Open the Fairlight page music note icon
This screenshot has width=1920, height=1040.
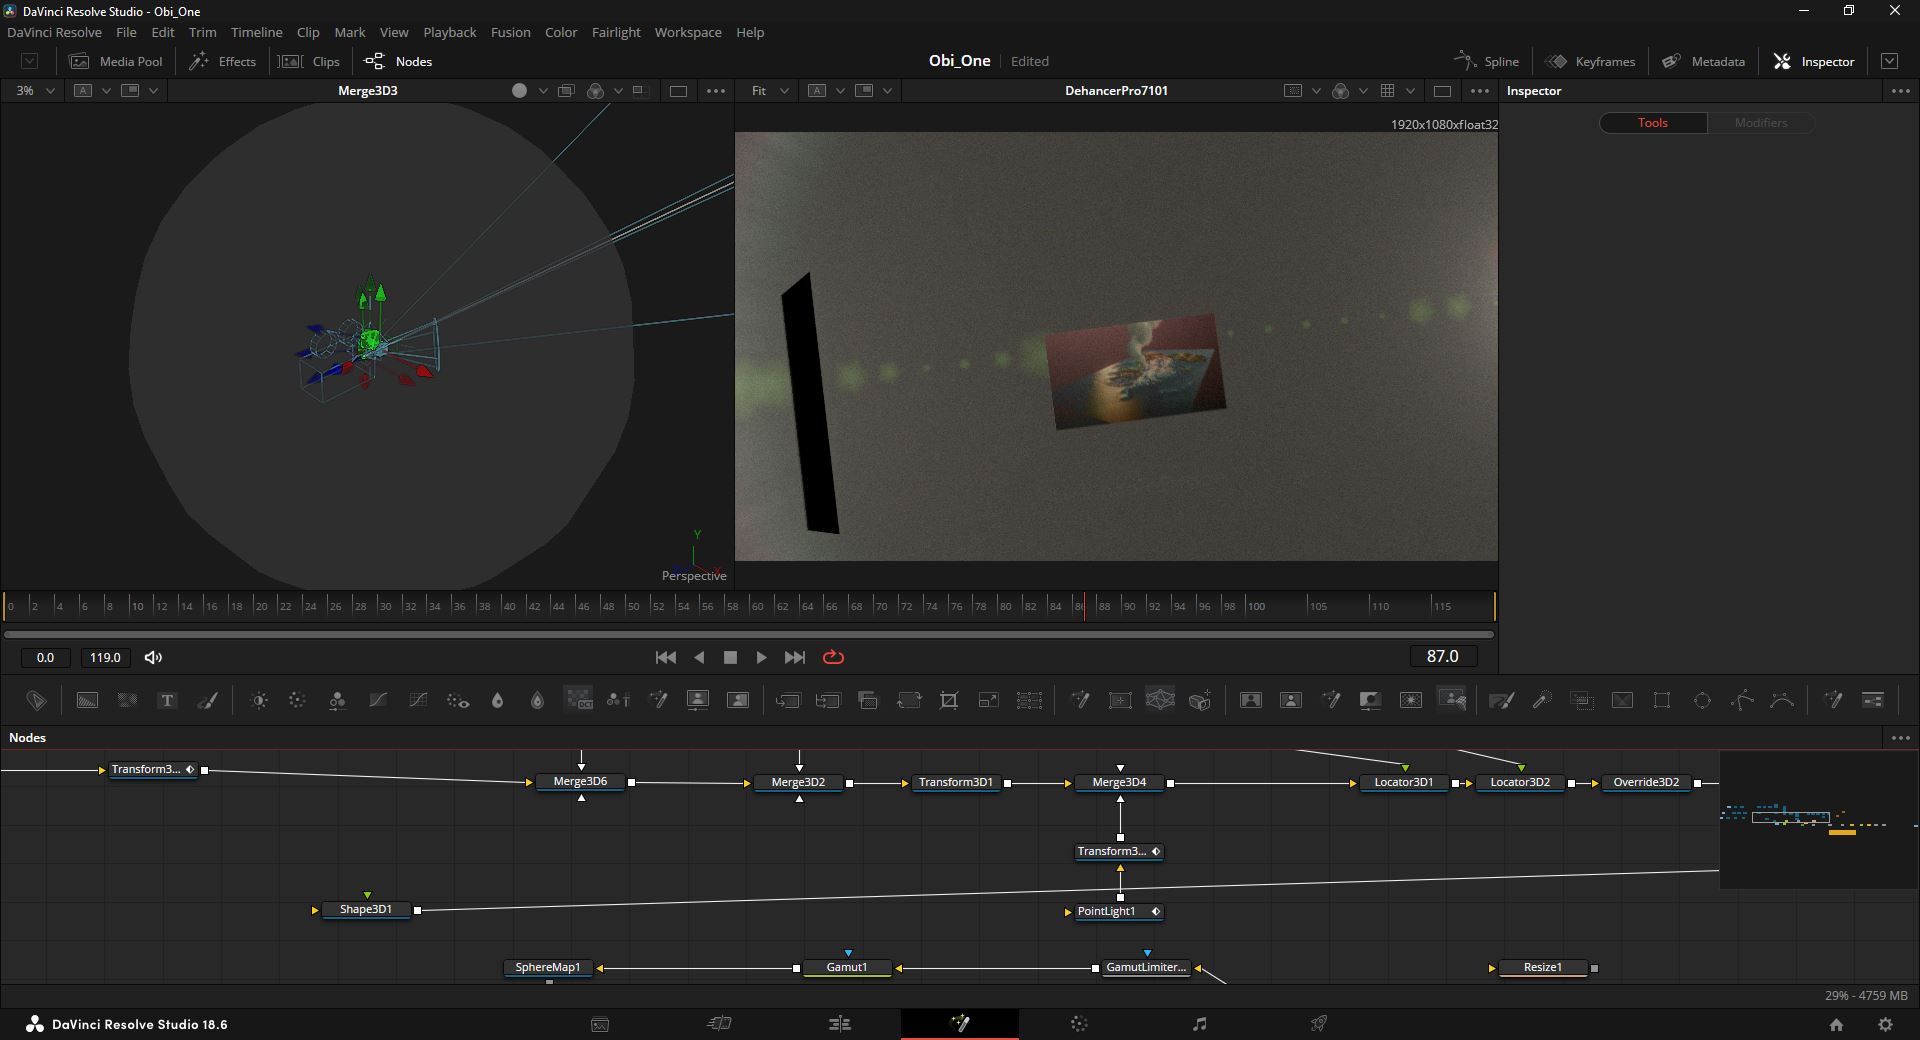click(1199, 1023)
